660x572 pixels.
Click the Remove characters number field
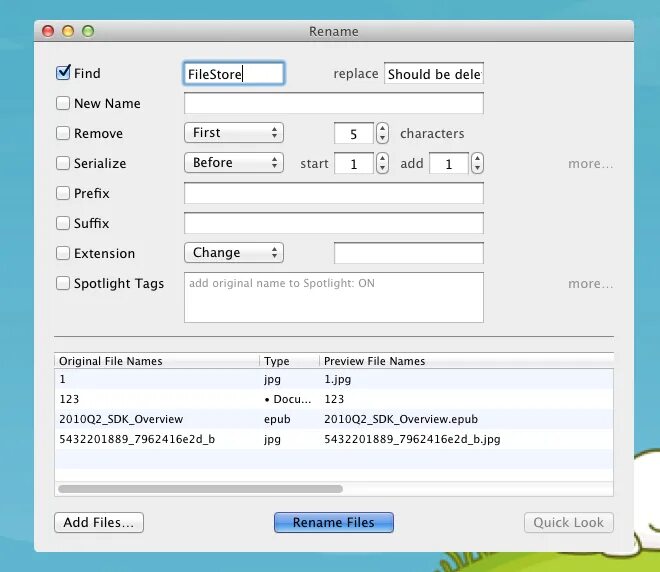(x=354, y=133)
